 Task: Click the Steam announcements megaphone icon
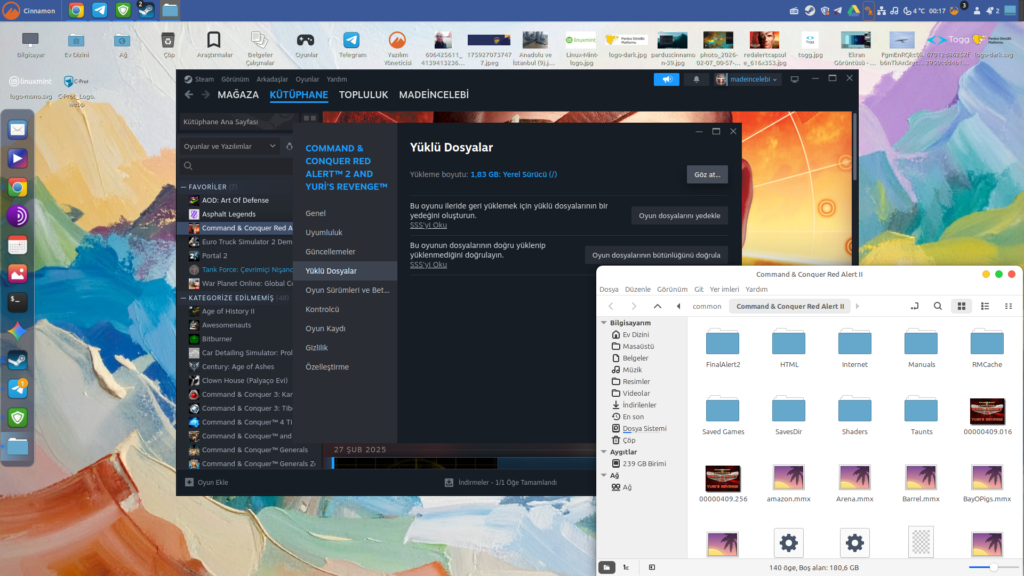(666, 79)
